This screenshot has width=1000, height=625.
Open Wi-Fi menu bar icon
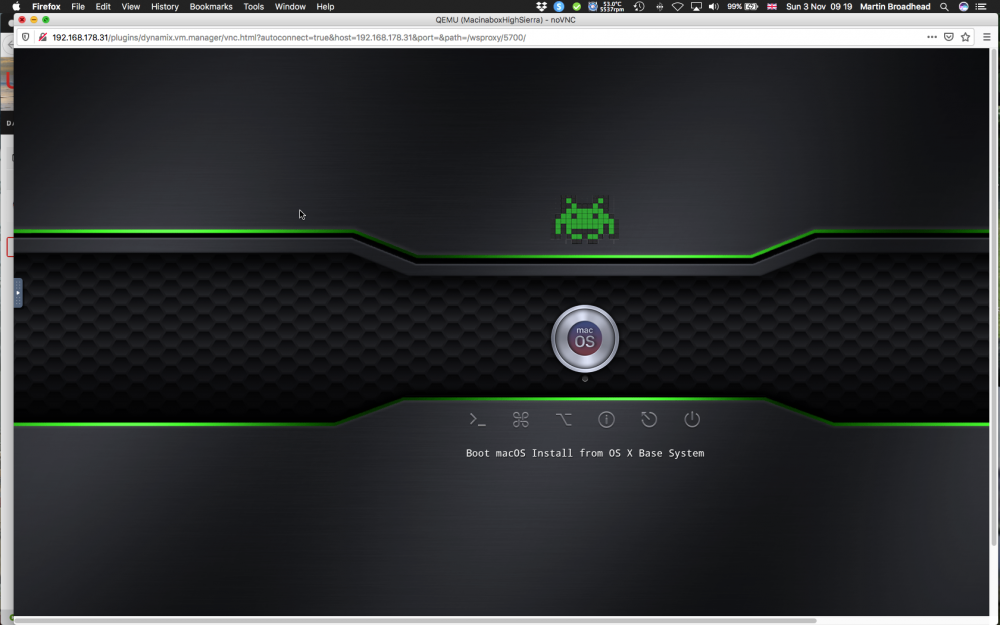[x=677, y=6]
